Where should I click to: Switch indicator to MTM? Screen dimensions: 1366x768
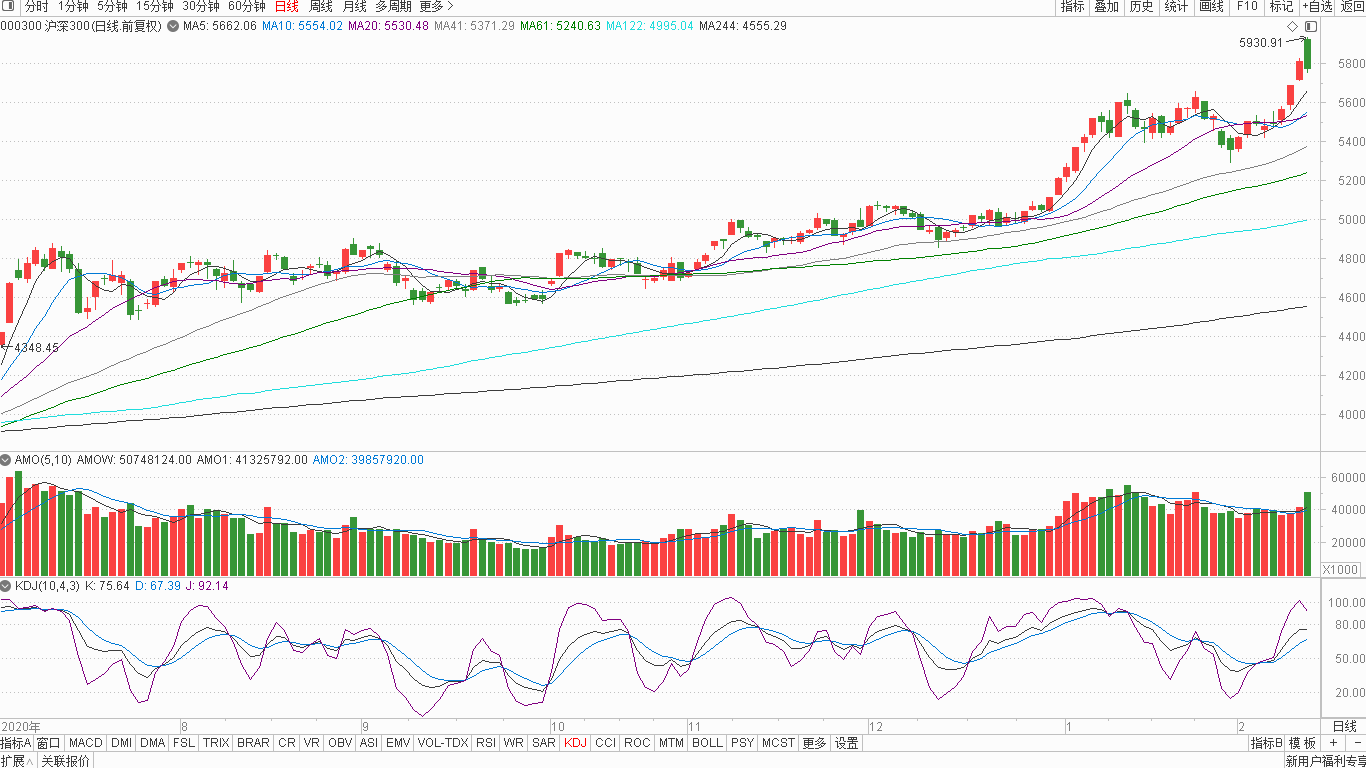[x=671, y=743]
